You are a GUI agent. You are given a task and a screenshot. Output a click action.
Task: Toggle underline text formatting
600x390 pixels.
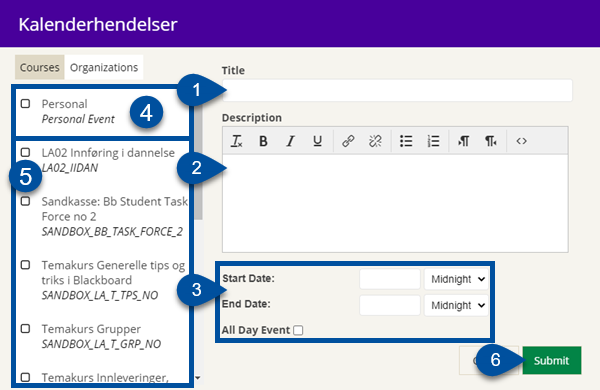317,141
